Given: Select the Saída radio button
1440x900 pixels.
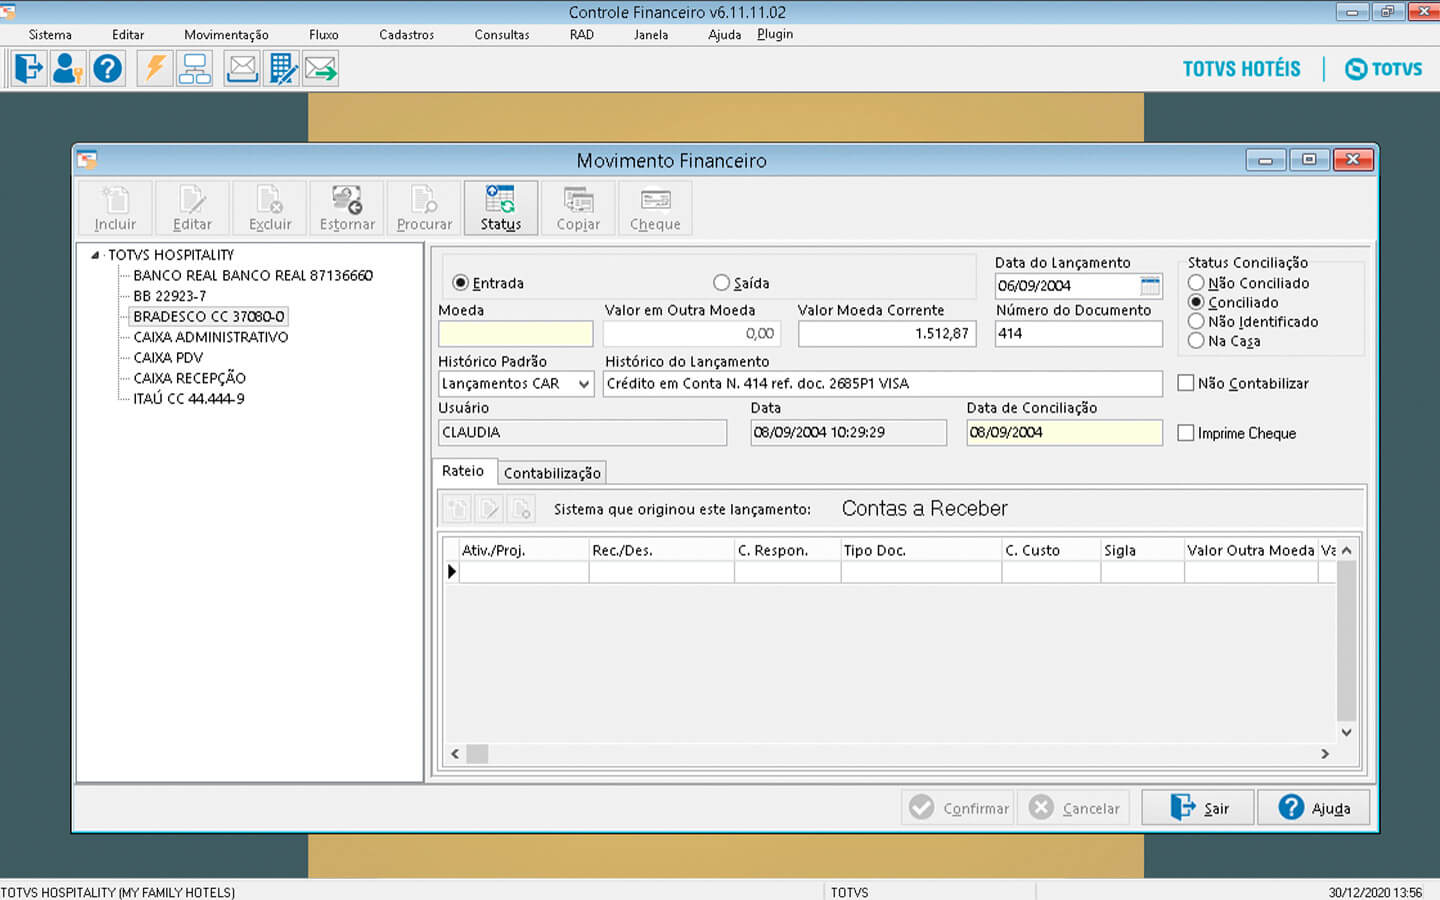Looking at the screenshot, I should tap(721, 283).
